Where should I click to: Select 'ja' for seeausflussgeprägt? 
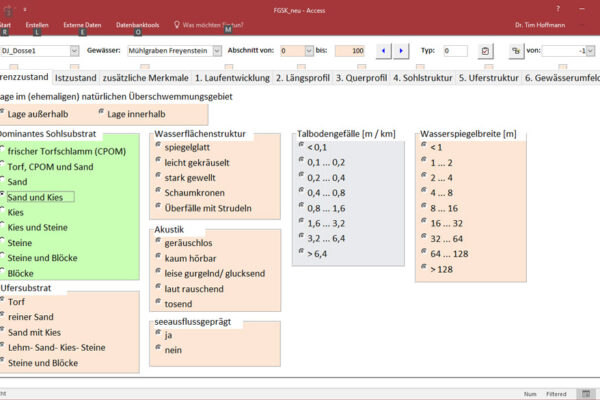click(x=164, y=335)
